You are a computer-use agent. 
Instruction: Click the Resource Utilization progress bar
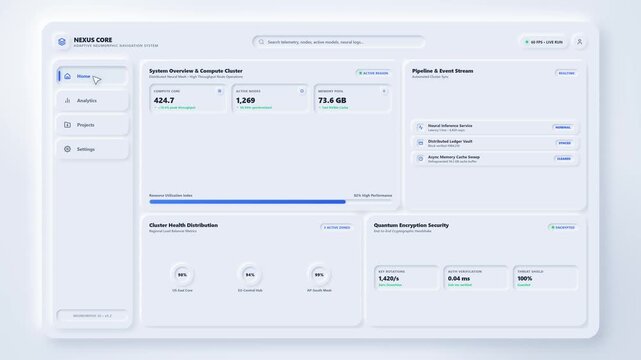pos(271,201)
